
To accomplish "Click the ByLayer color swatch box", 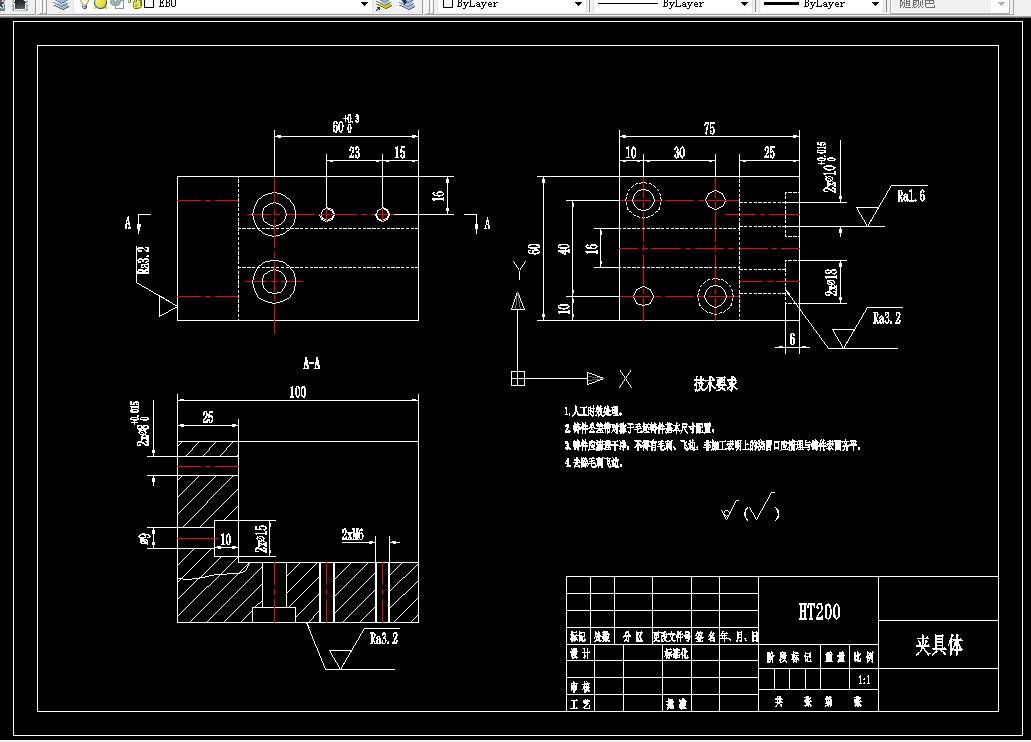I will tap(448, 3).
